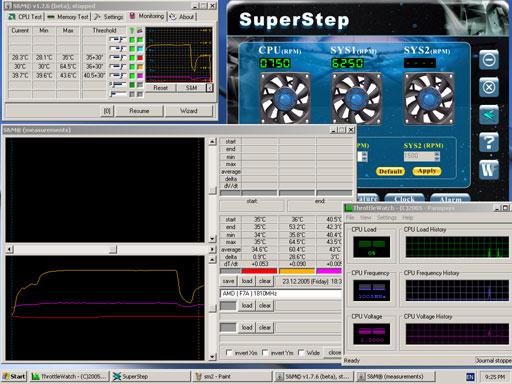Open the CPU Test tab in S&M
This screenshot has height=384, width=512.
tap(25, 16)
